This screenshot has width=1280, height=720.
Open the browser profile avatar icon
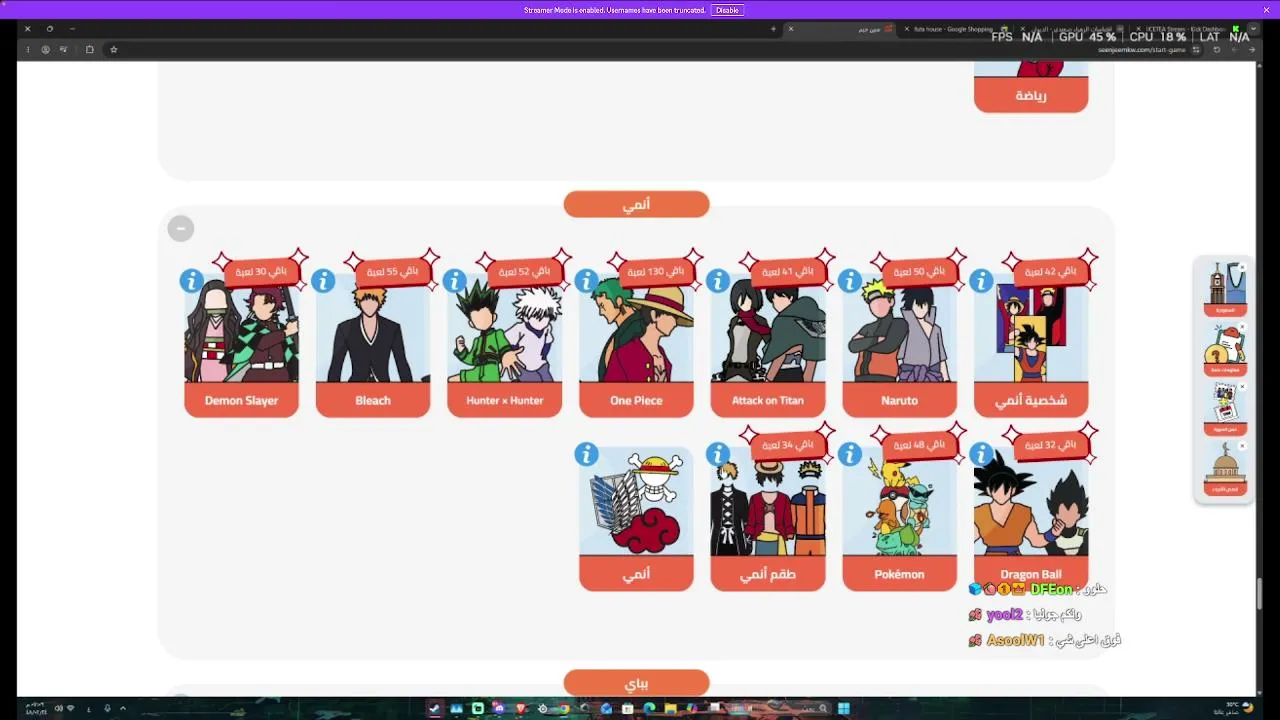click(45, 49)
